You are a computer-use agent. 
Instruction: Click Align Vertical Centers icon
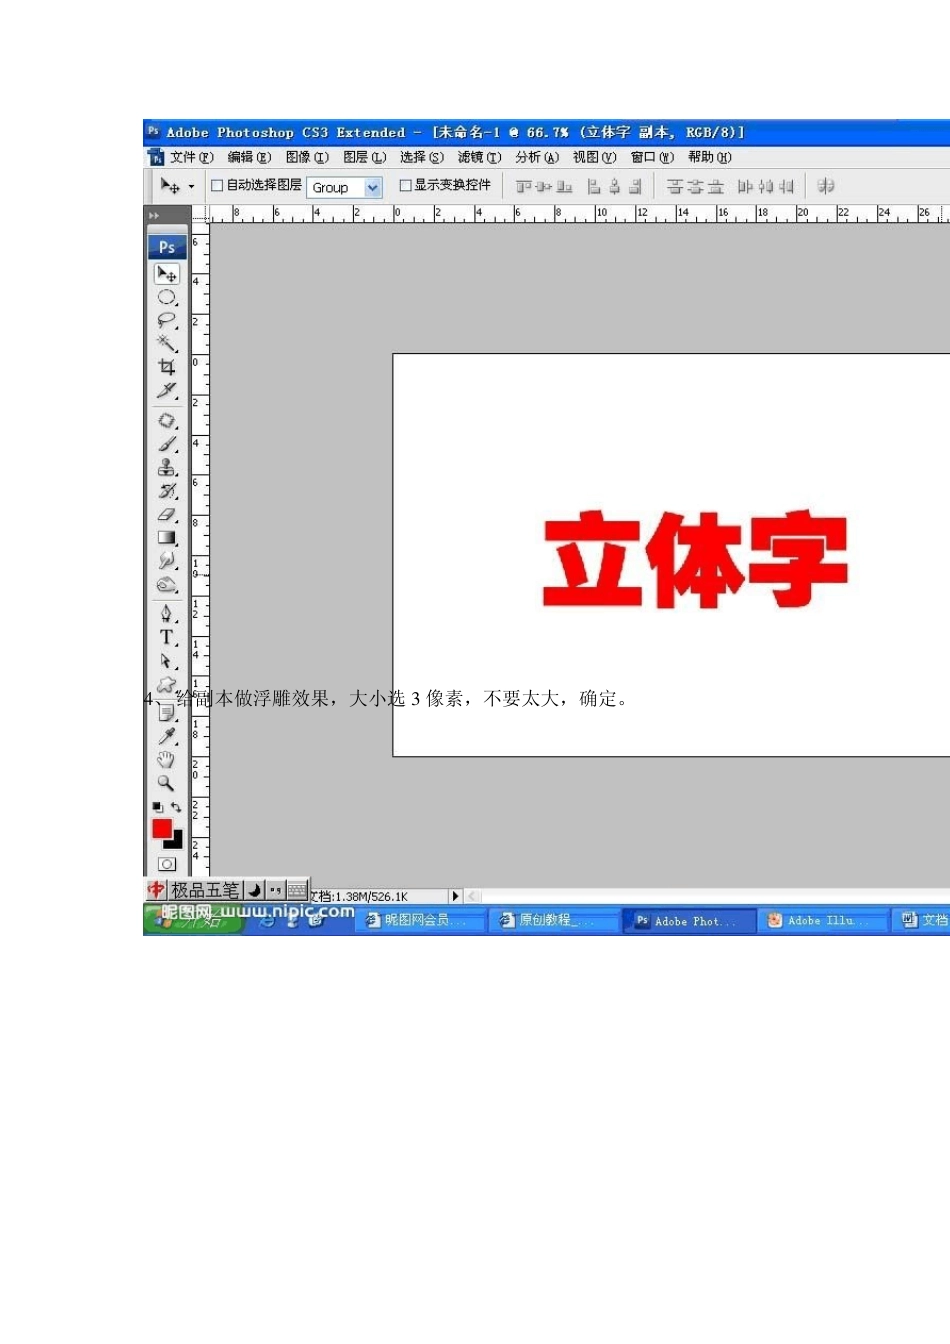pyautogui.click(x=544, y=186)
